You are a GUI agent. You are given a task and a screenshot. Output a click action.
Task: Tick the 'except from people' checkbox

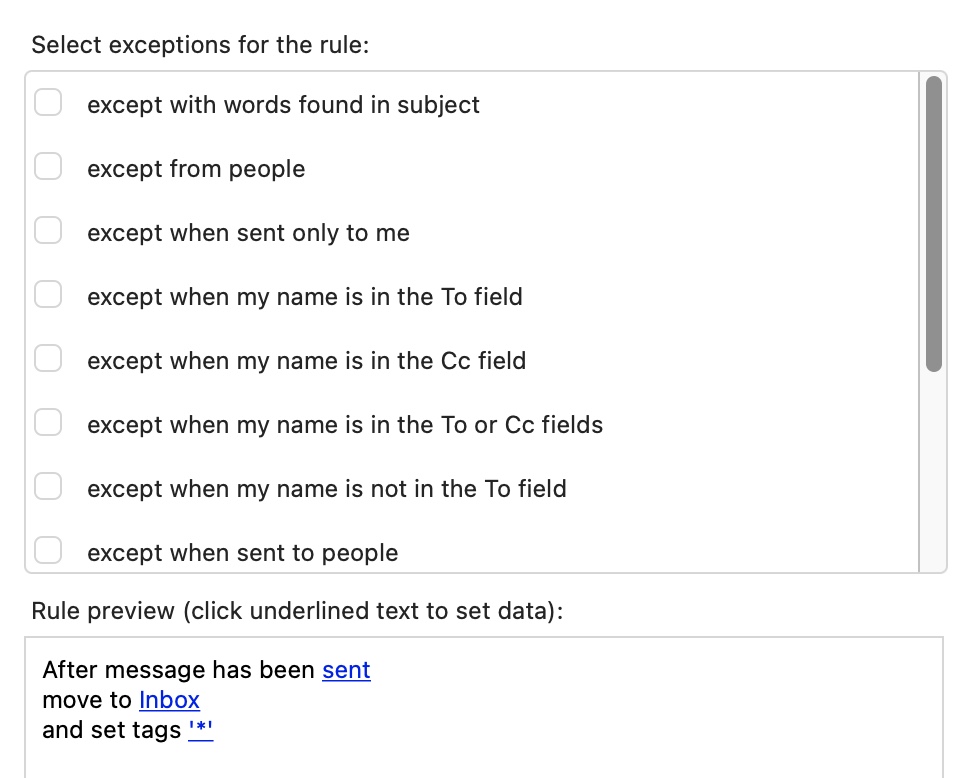coord(48,167)
